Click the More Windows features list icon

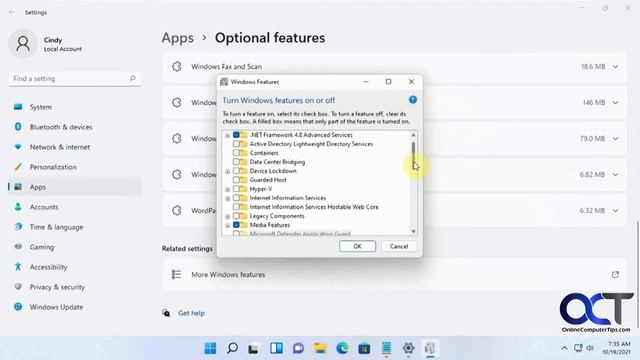coord(176,275)
